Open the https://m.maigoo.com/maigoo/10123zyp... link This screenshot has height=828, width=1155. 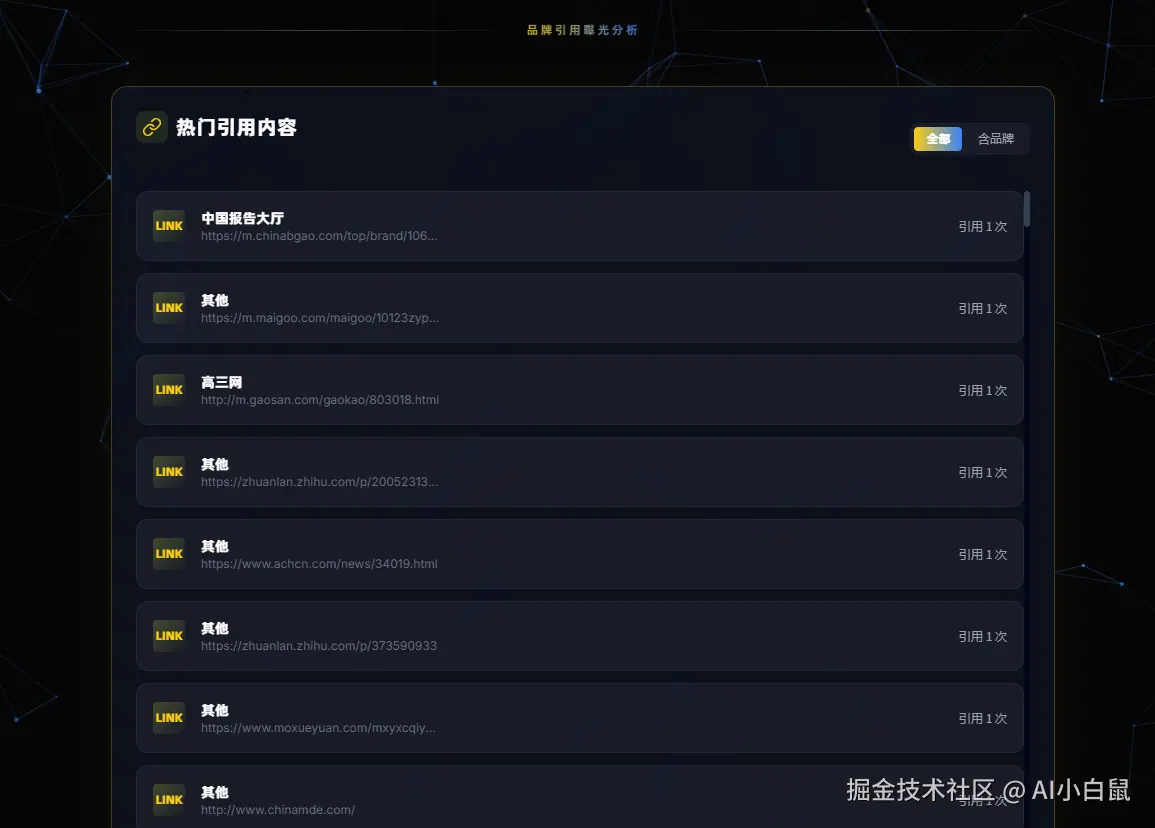click(x=320, y=317)
